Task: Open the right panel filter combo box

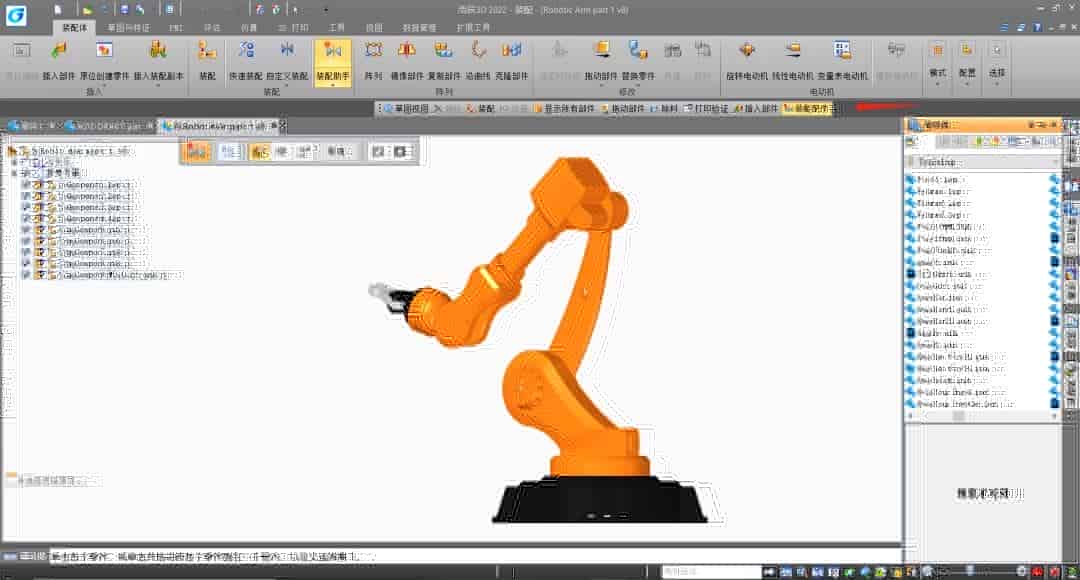Action: click(984, 162)
